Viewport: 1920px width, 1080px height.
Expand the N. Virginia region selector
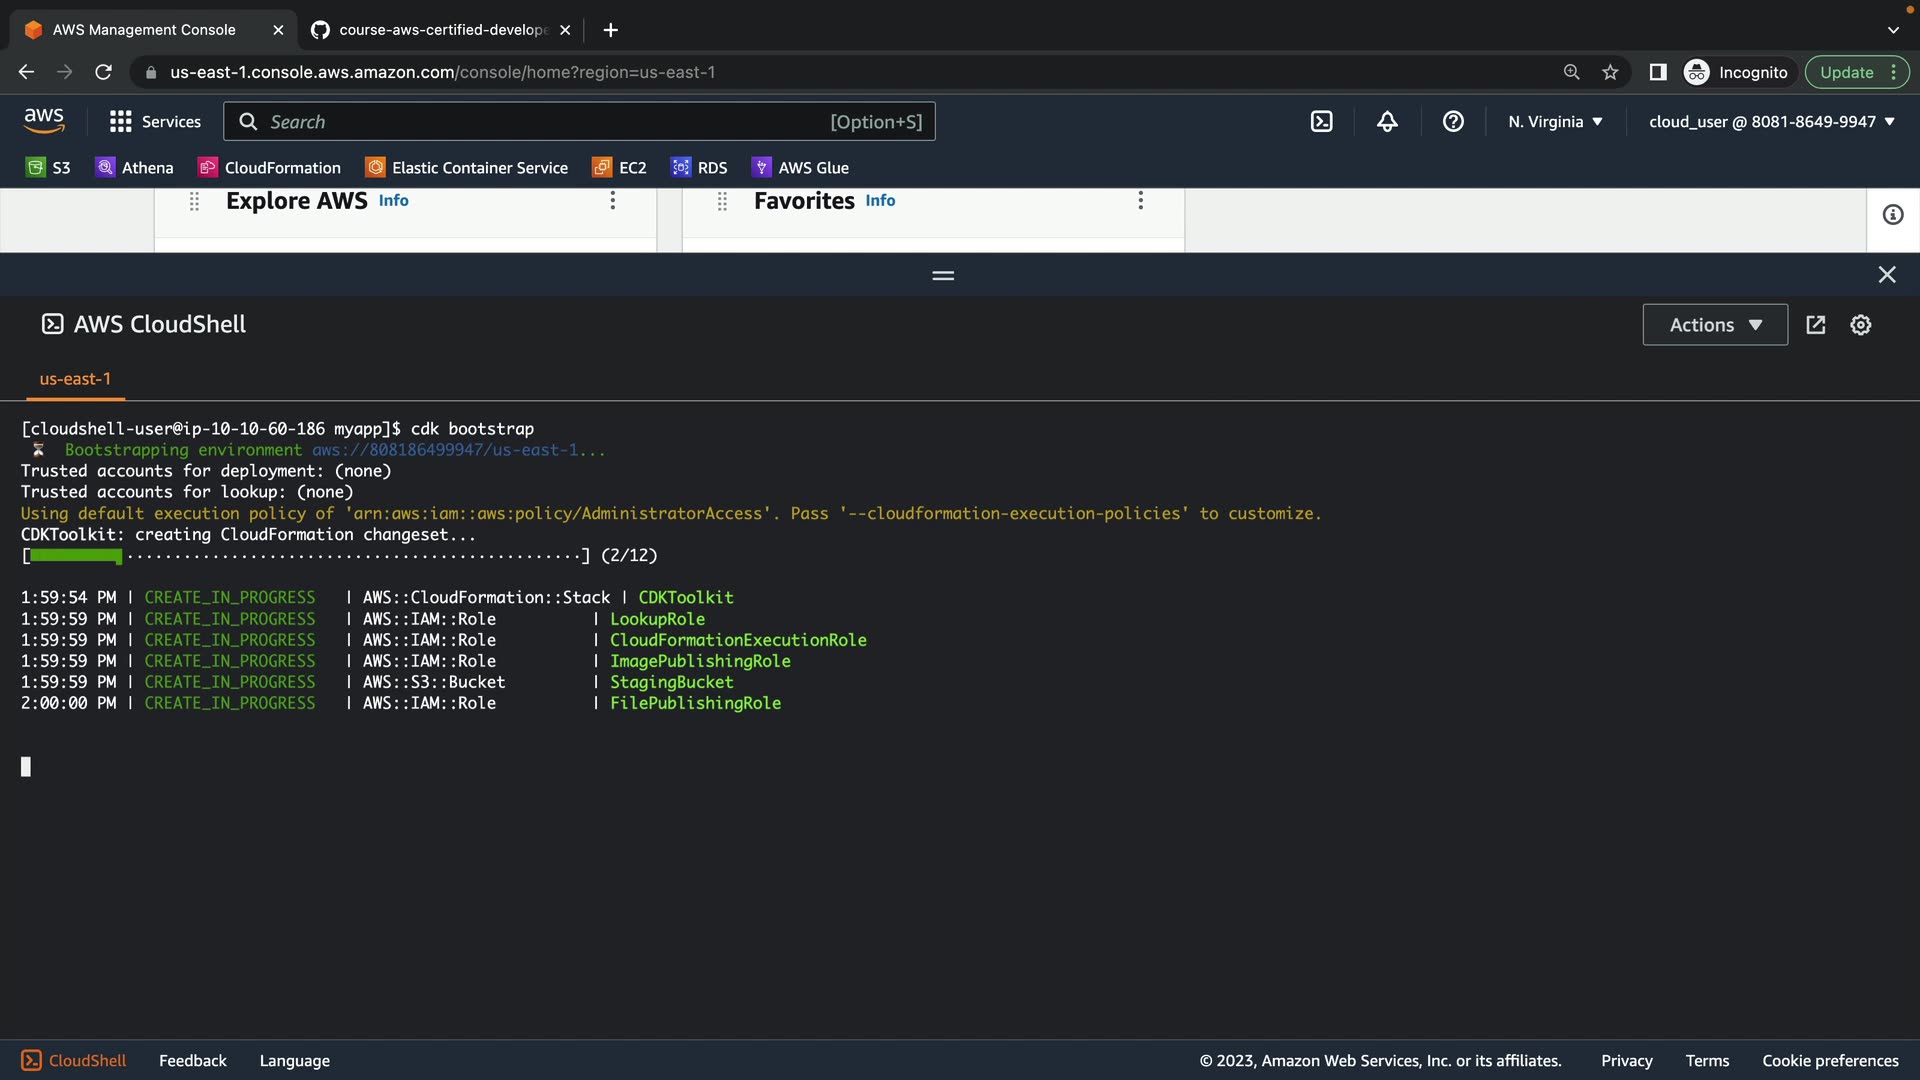point(1555,121)
